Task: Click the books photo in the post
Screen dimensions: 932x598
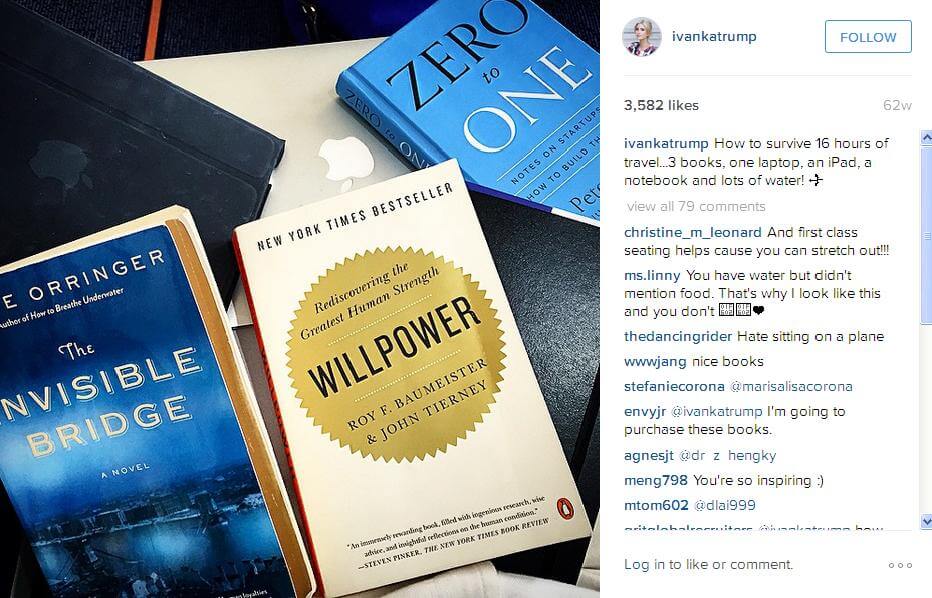Action: tap(300, 299)
